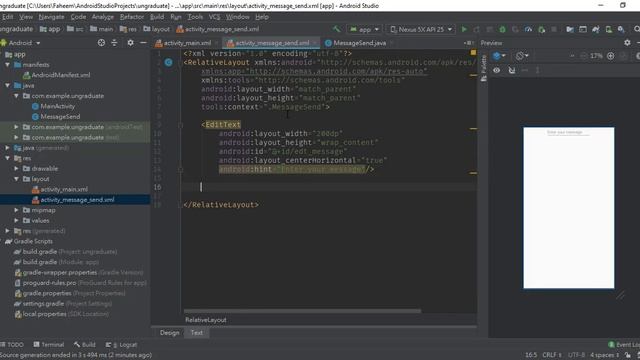
Task: Select the Text tab below editor
Action: [196, 333]
